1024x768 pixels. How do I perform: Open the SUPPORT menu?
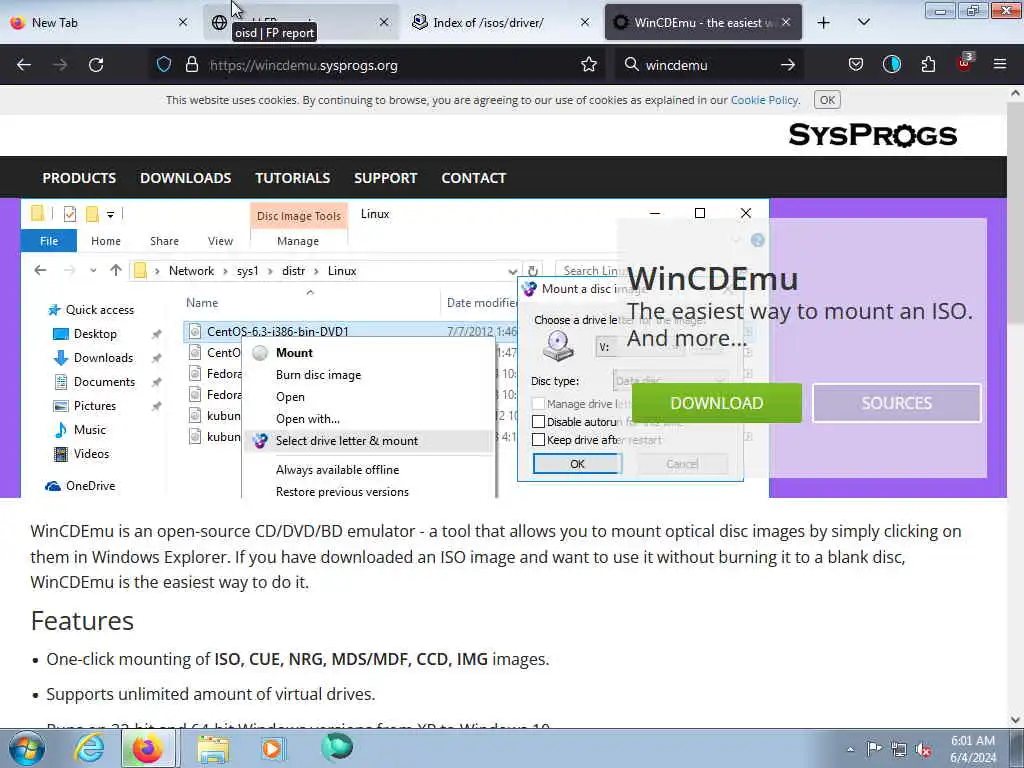385,178
